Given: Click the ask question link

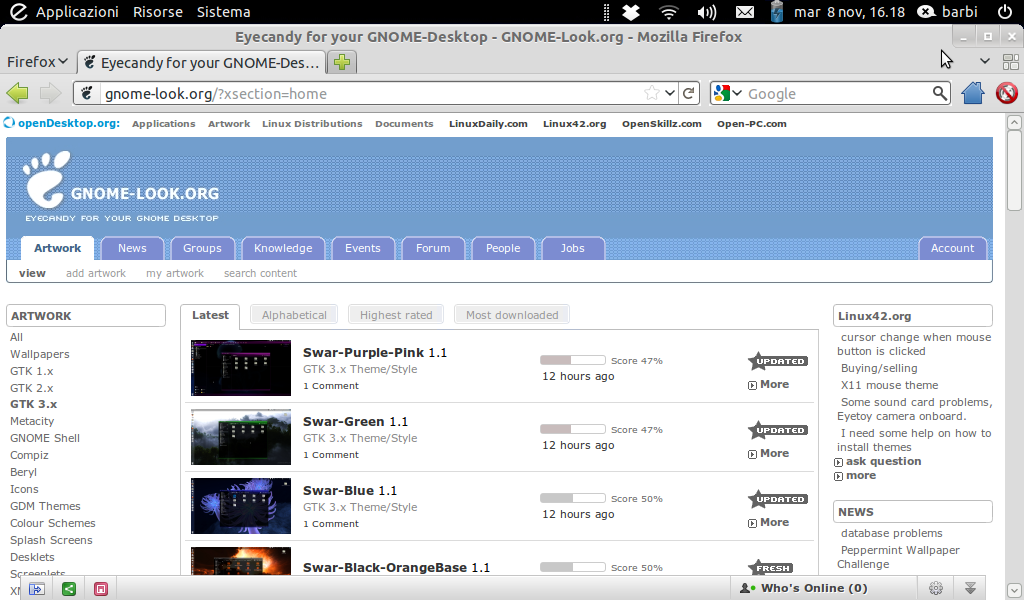Looking at the screenshot, I should pos(883,461).
